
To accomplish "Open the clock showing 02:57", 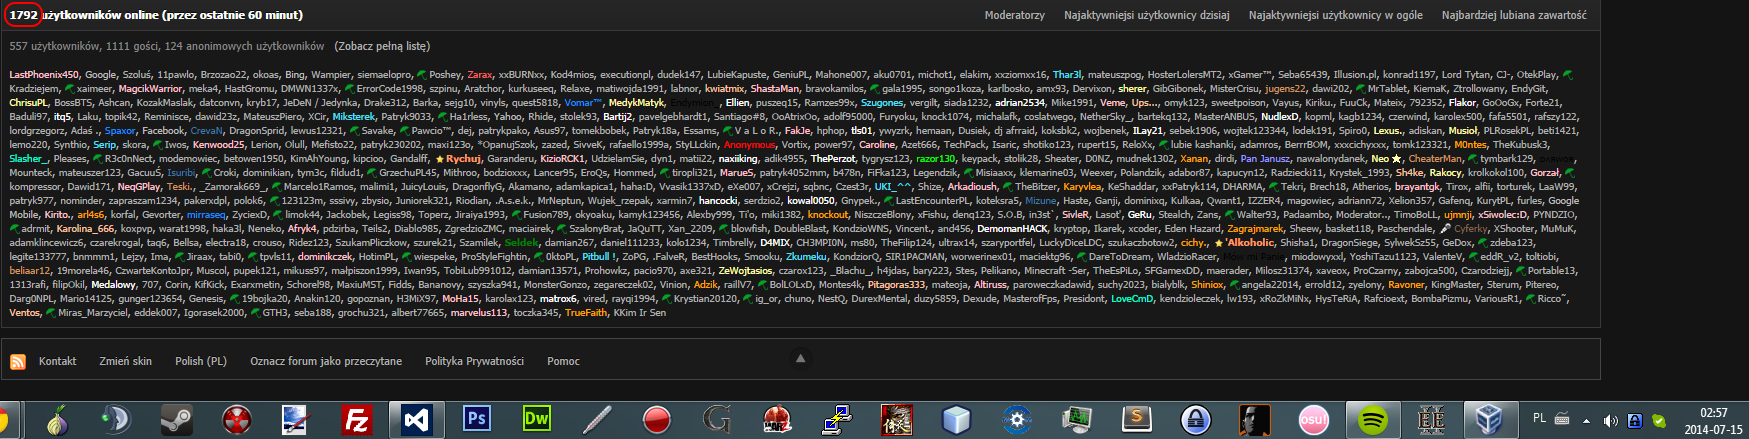I will 1714,420.
